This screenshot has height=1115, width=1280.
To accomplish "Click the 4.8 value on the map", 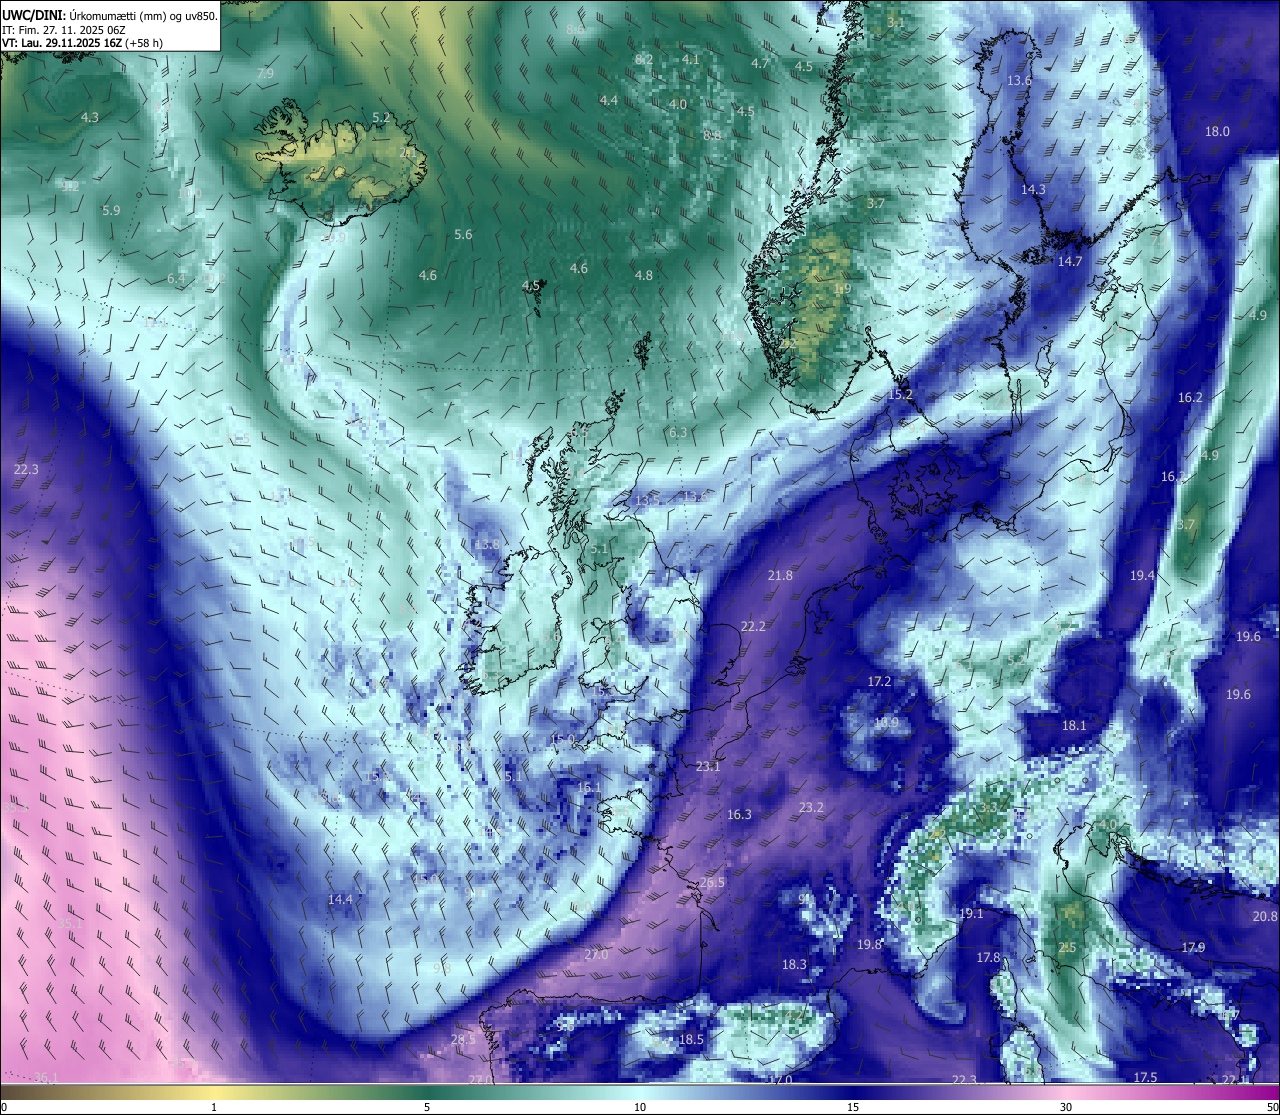I will [x=644, y=276].
